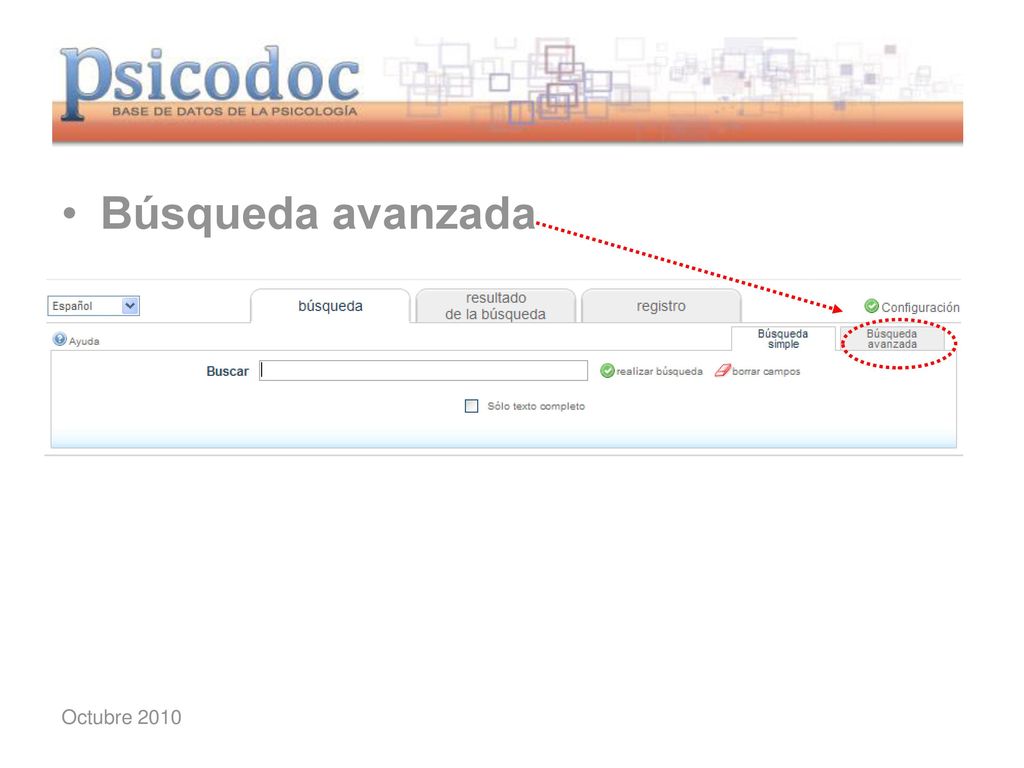Click the red eraser borrar campos icon
Image resolution: width=1024 pixels, height=768 pixels.
tap(722, 371)
